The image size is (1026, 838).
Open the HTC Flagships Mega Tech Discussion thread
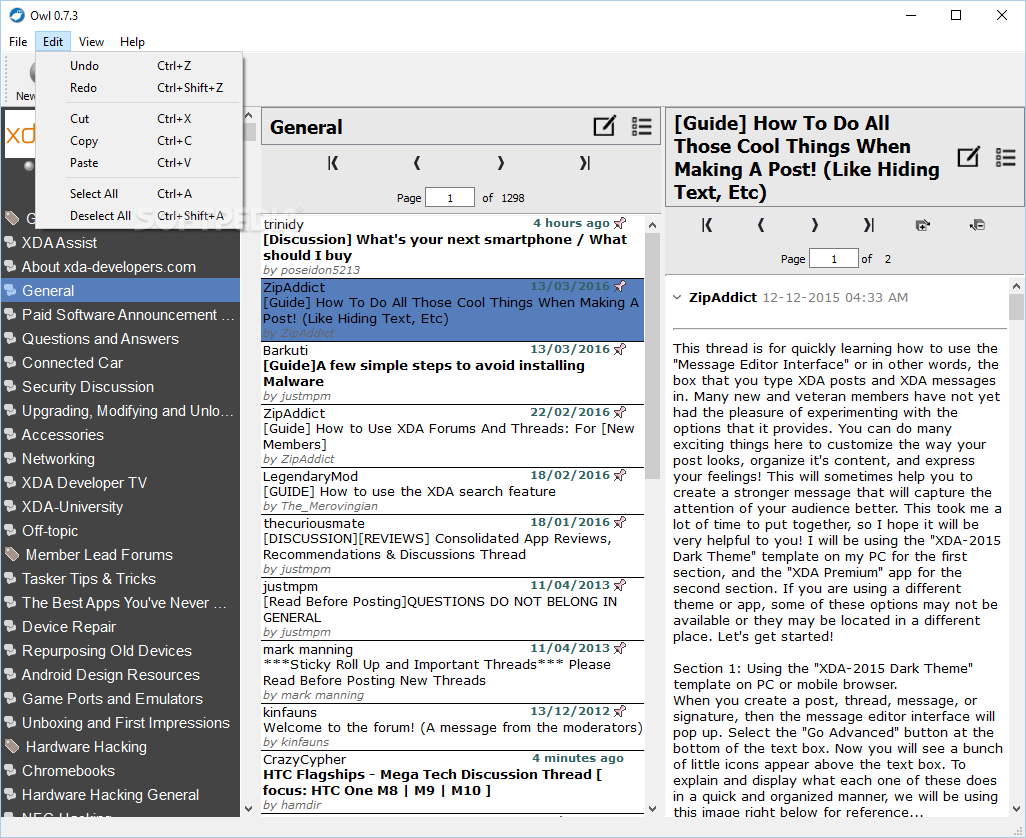(452, 782)
